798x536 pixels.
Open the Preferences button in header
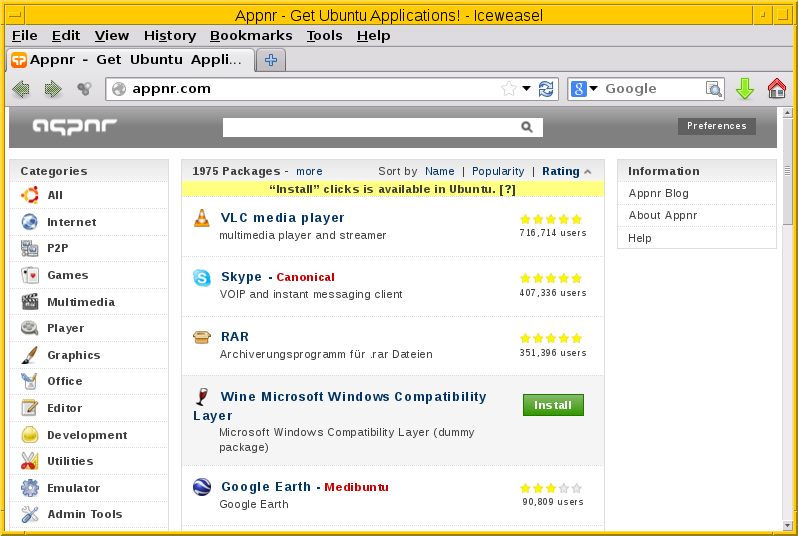[x=716, y=126]
